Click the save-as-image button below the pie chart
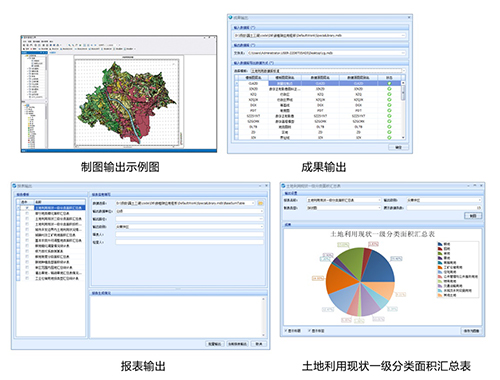The image size is (500, 380). pos(471,331)
